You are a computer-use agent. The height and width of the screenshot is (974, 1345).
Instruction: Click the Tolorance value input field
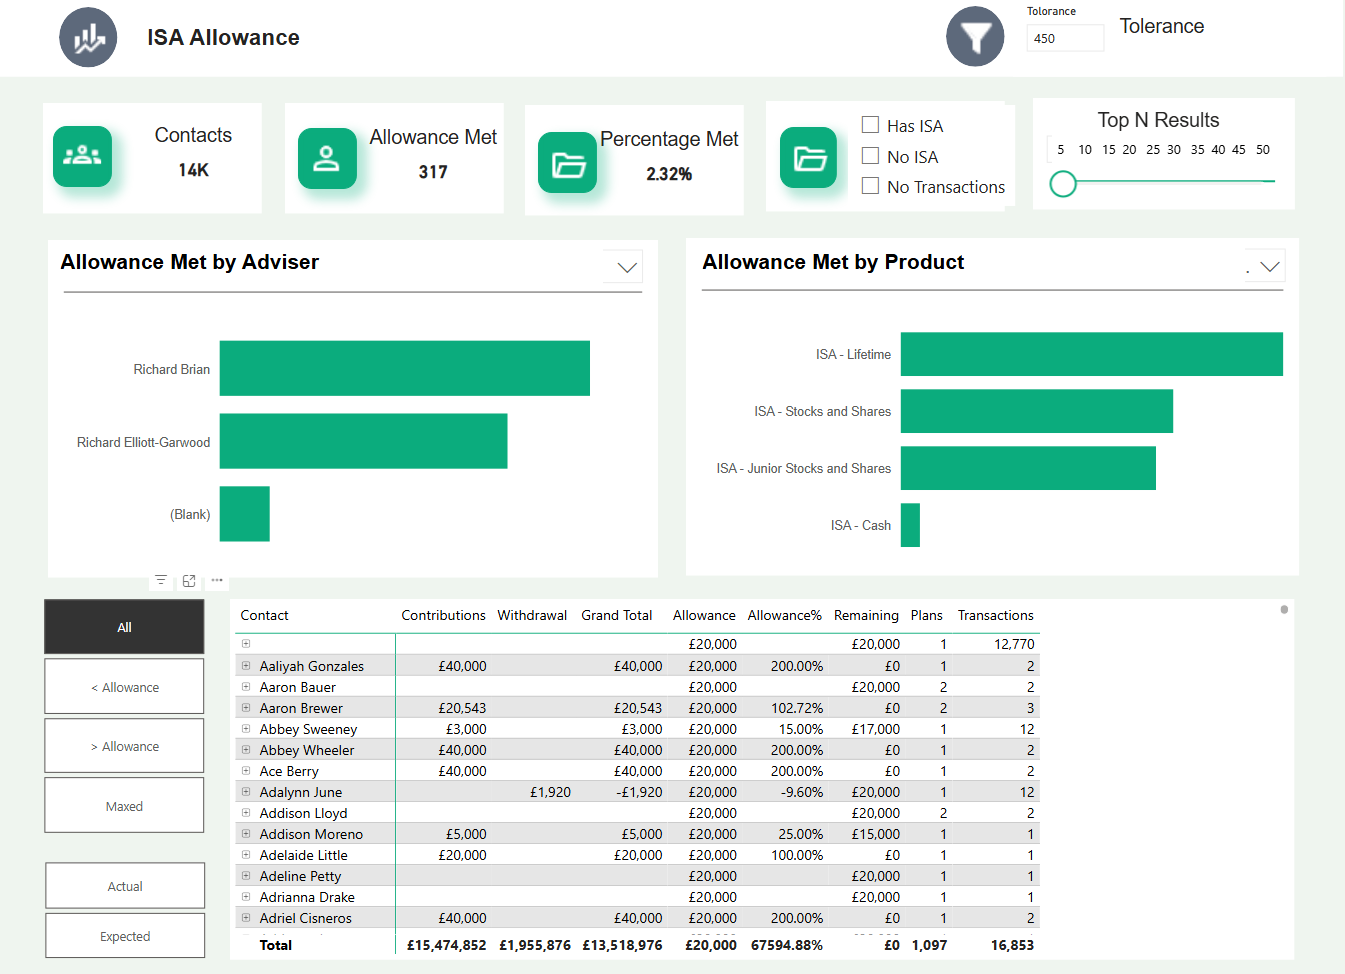coord(1064,38)
